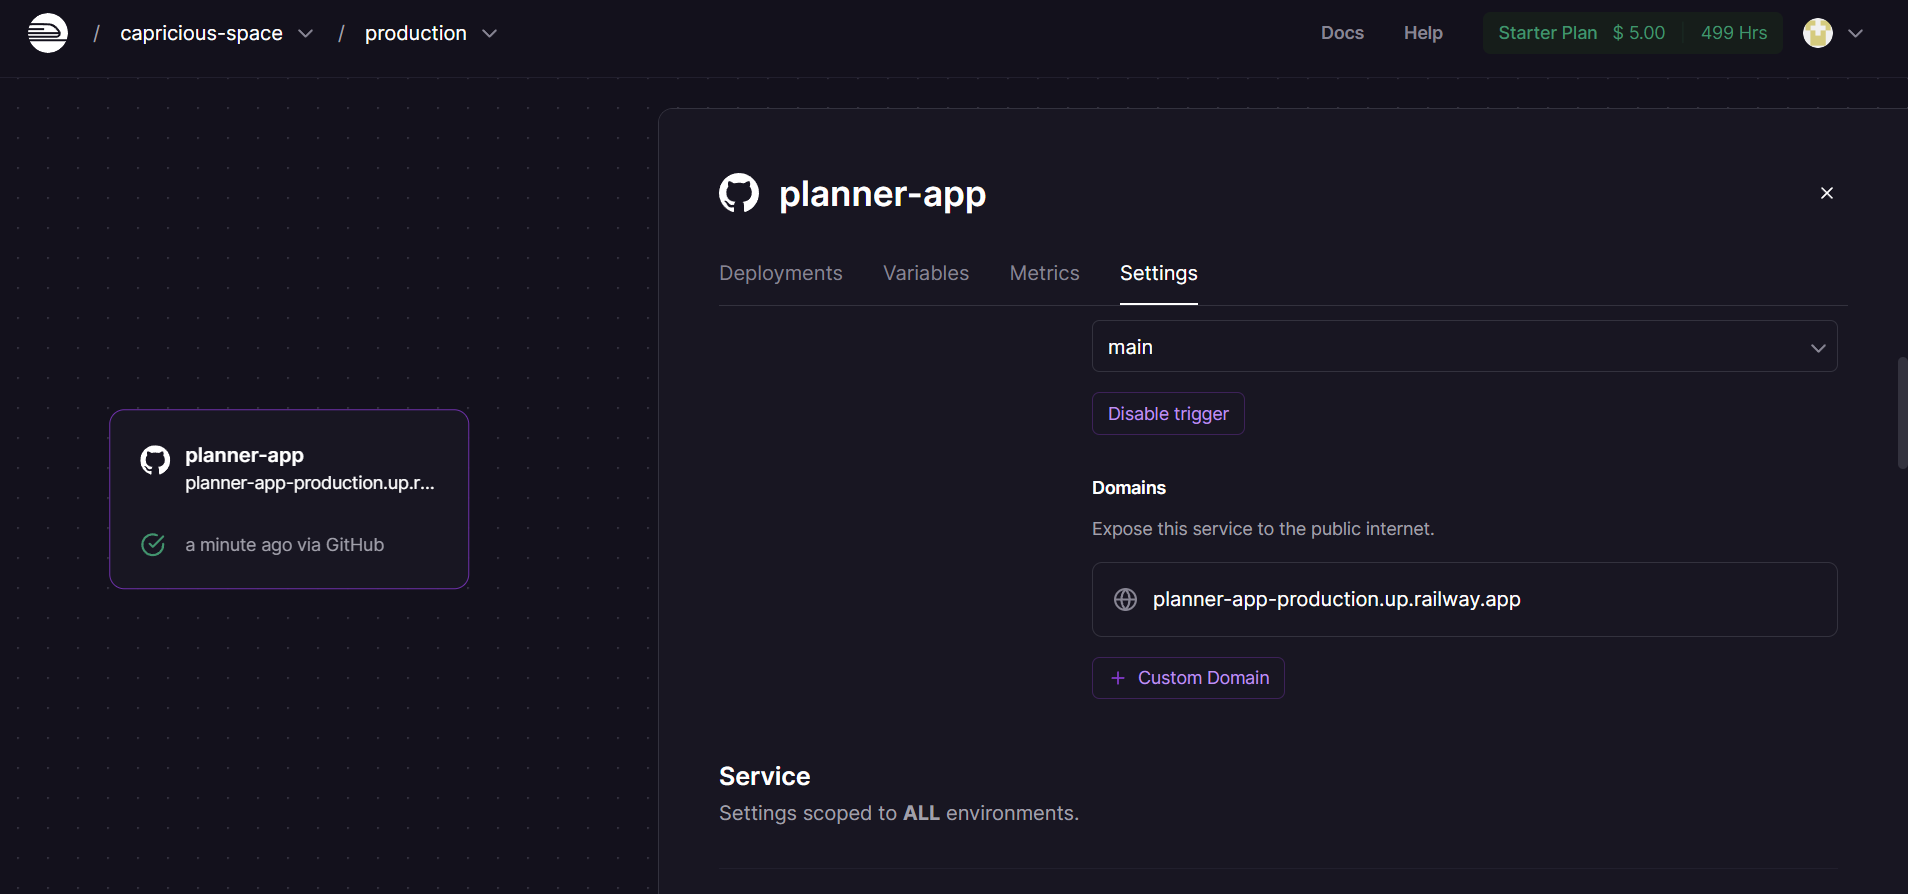Image resolution: width=1908 pixels, height=894 pixels.
Task: Close the planner-app panel
Action: (x=1827, y=193)
